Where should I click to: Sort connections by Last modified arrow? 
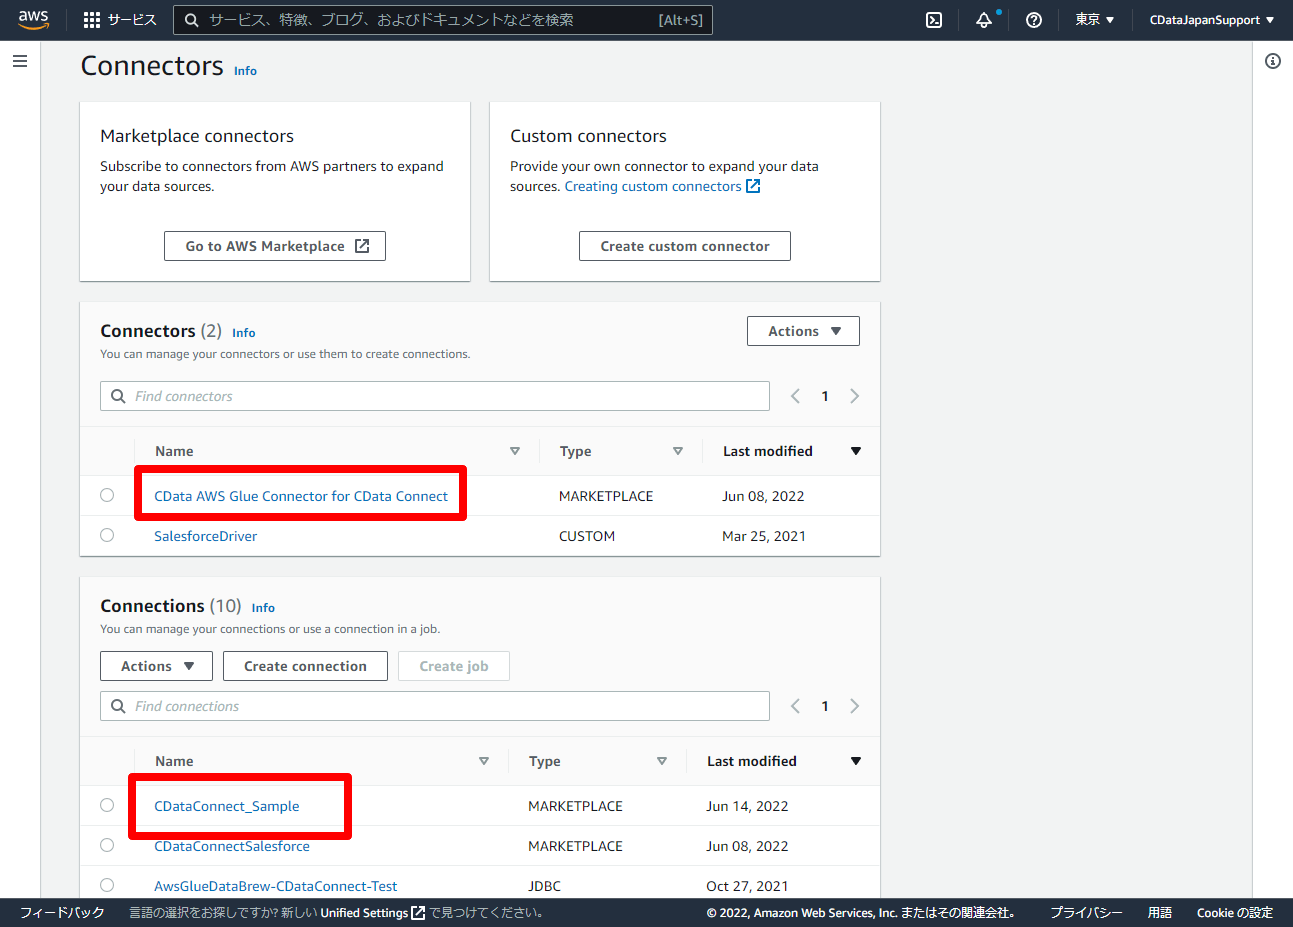pos(856,761)
